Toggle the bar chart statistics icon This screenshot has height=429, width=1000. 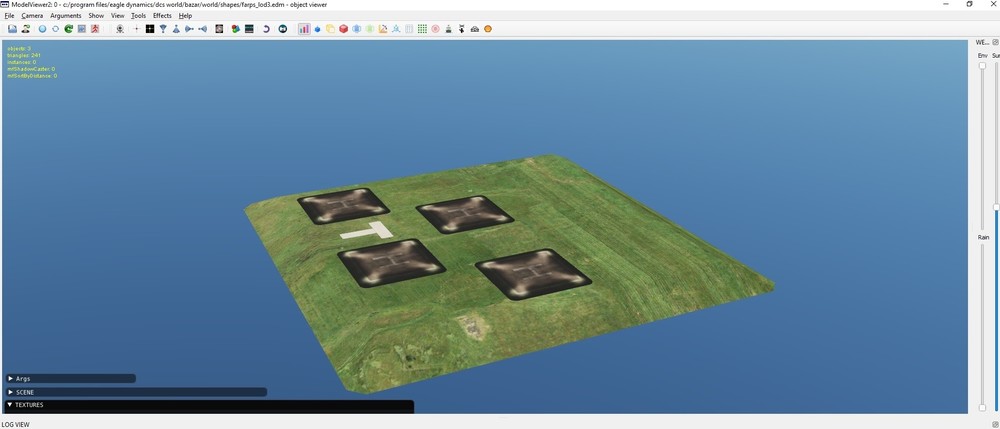click(304, 29)
